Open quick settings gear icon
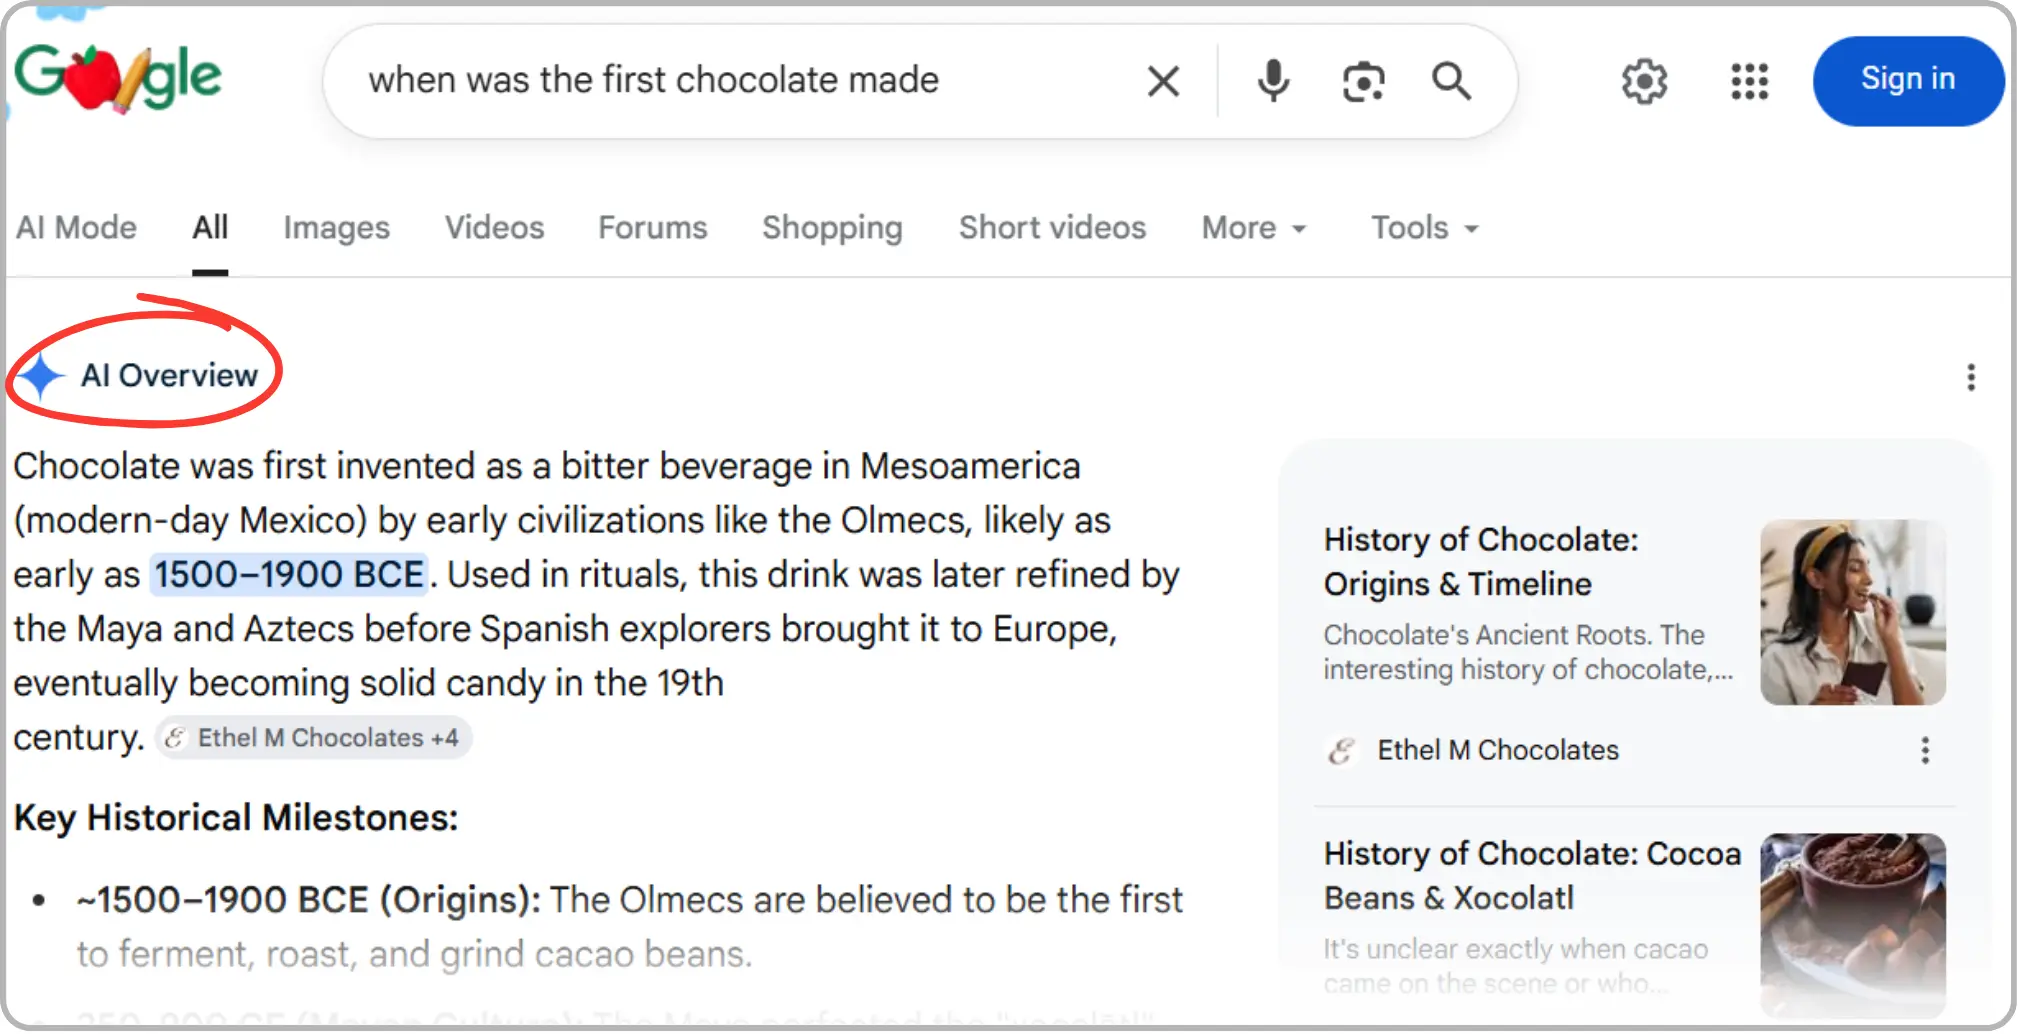Image resolution: width=2018 pixels, height=1034 pixels. pyautogui.click(x=1644, y=81)
